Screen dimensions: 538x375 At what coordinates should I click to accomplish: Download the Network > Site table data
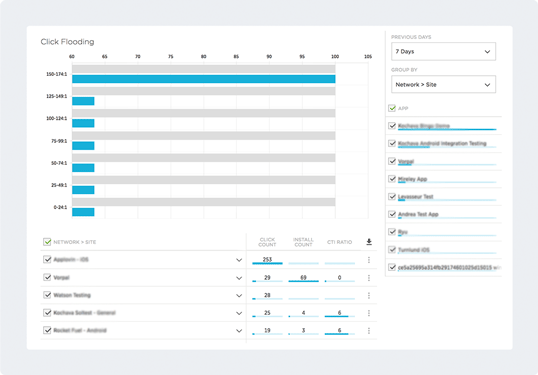click(x=369, y=242)
